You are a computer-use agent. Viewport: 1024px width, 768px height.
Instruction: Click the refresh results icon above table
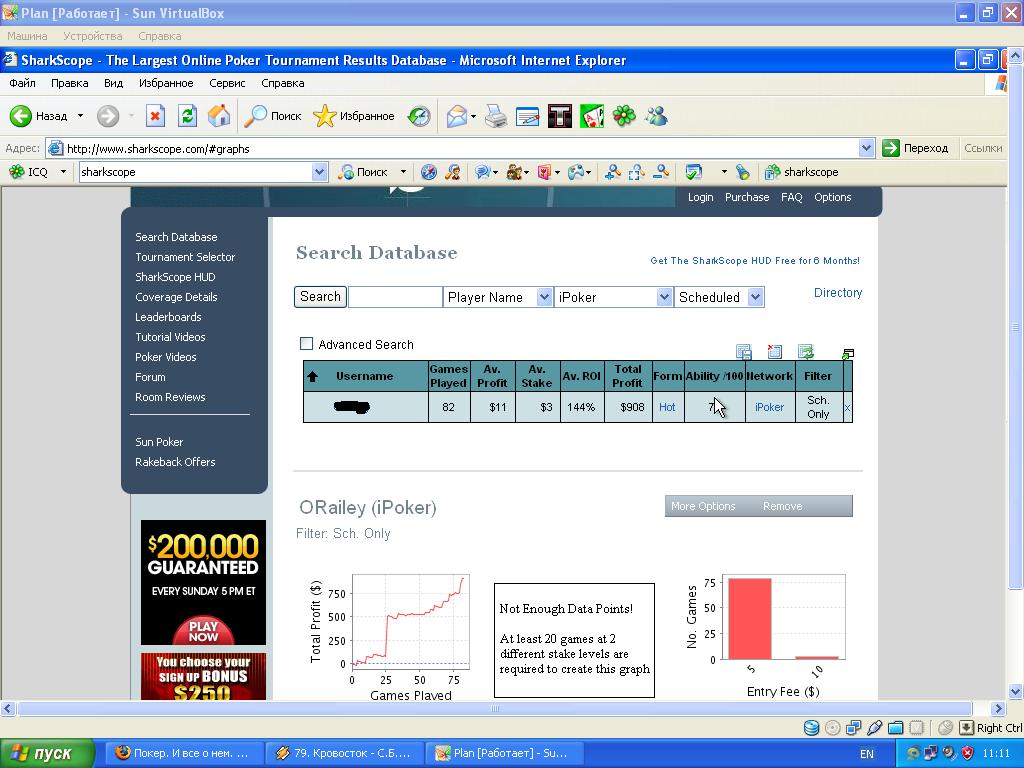(x=805, y=352)
